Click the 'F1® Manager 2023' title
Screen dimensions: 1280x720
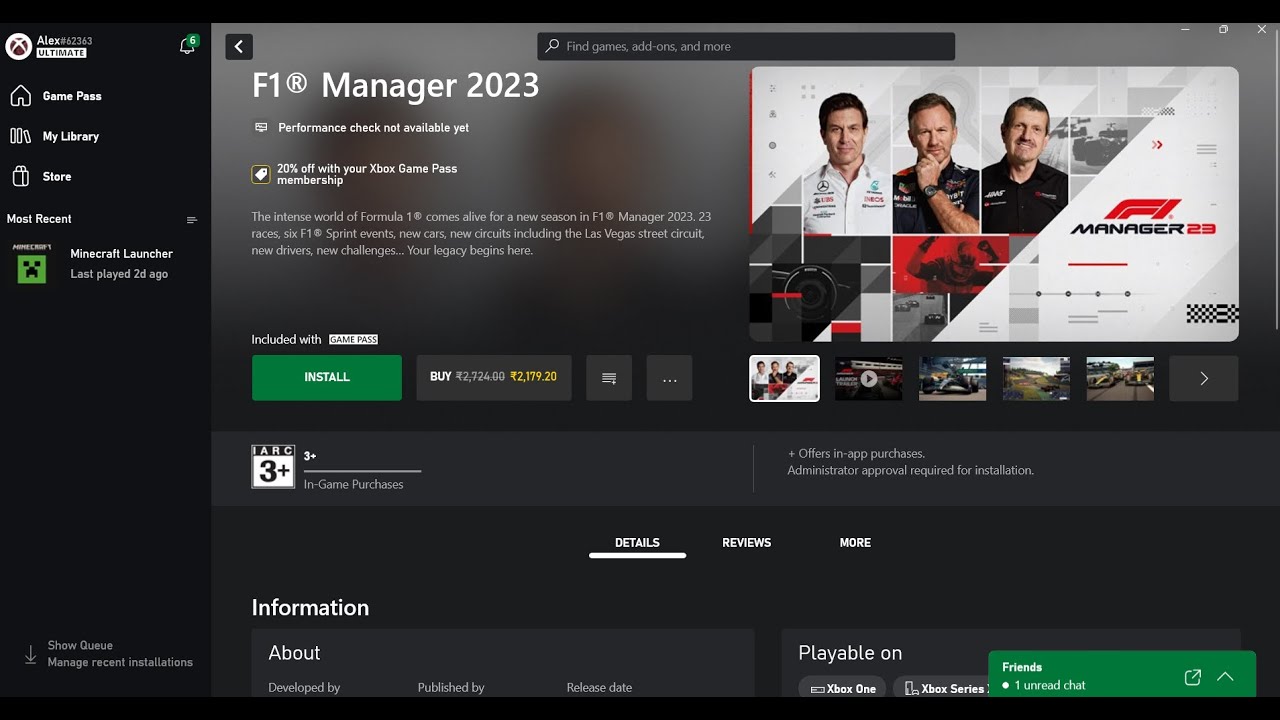pos(395,85)
